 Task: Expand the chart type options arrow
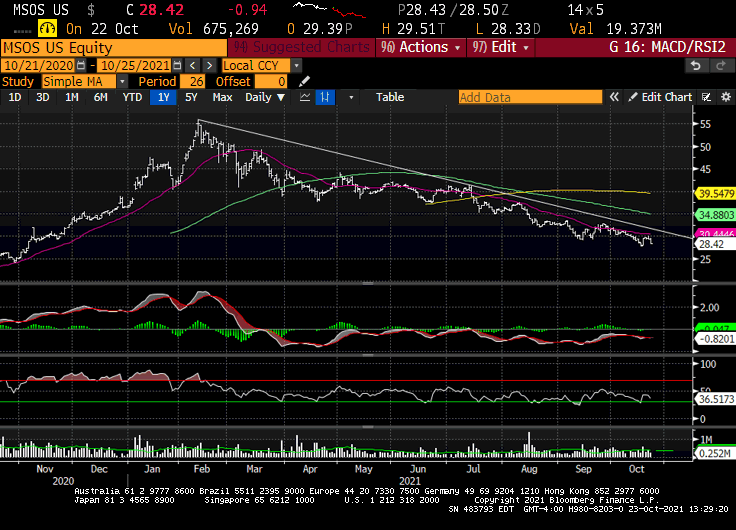(351, 97)
